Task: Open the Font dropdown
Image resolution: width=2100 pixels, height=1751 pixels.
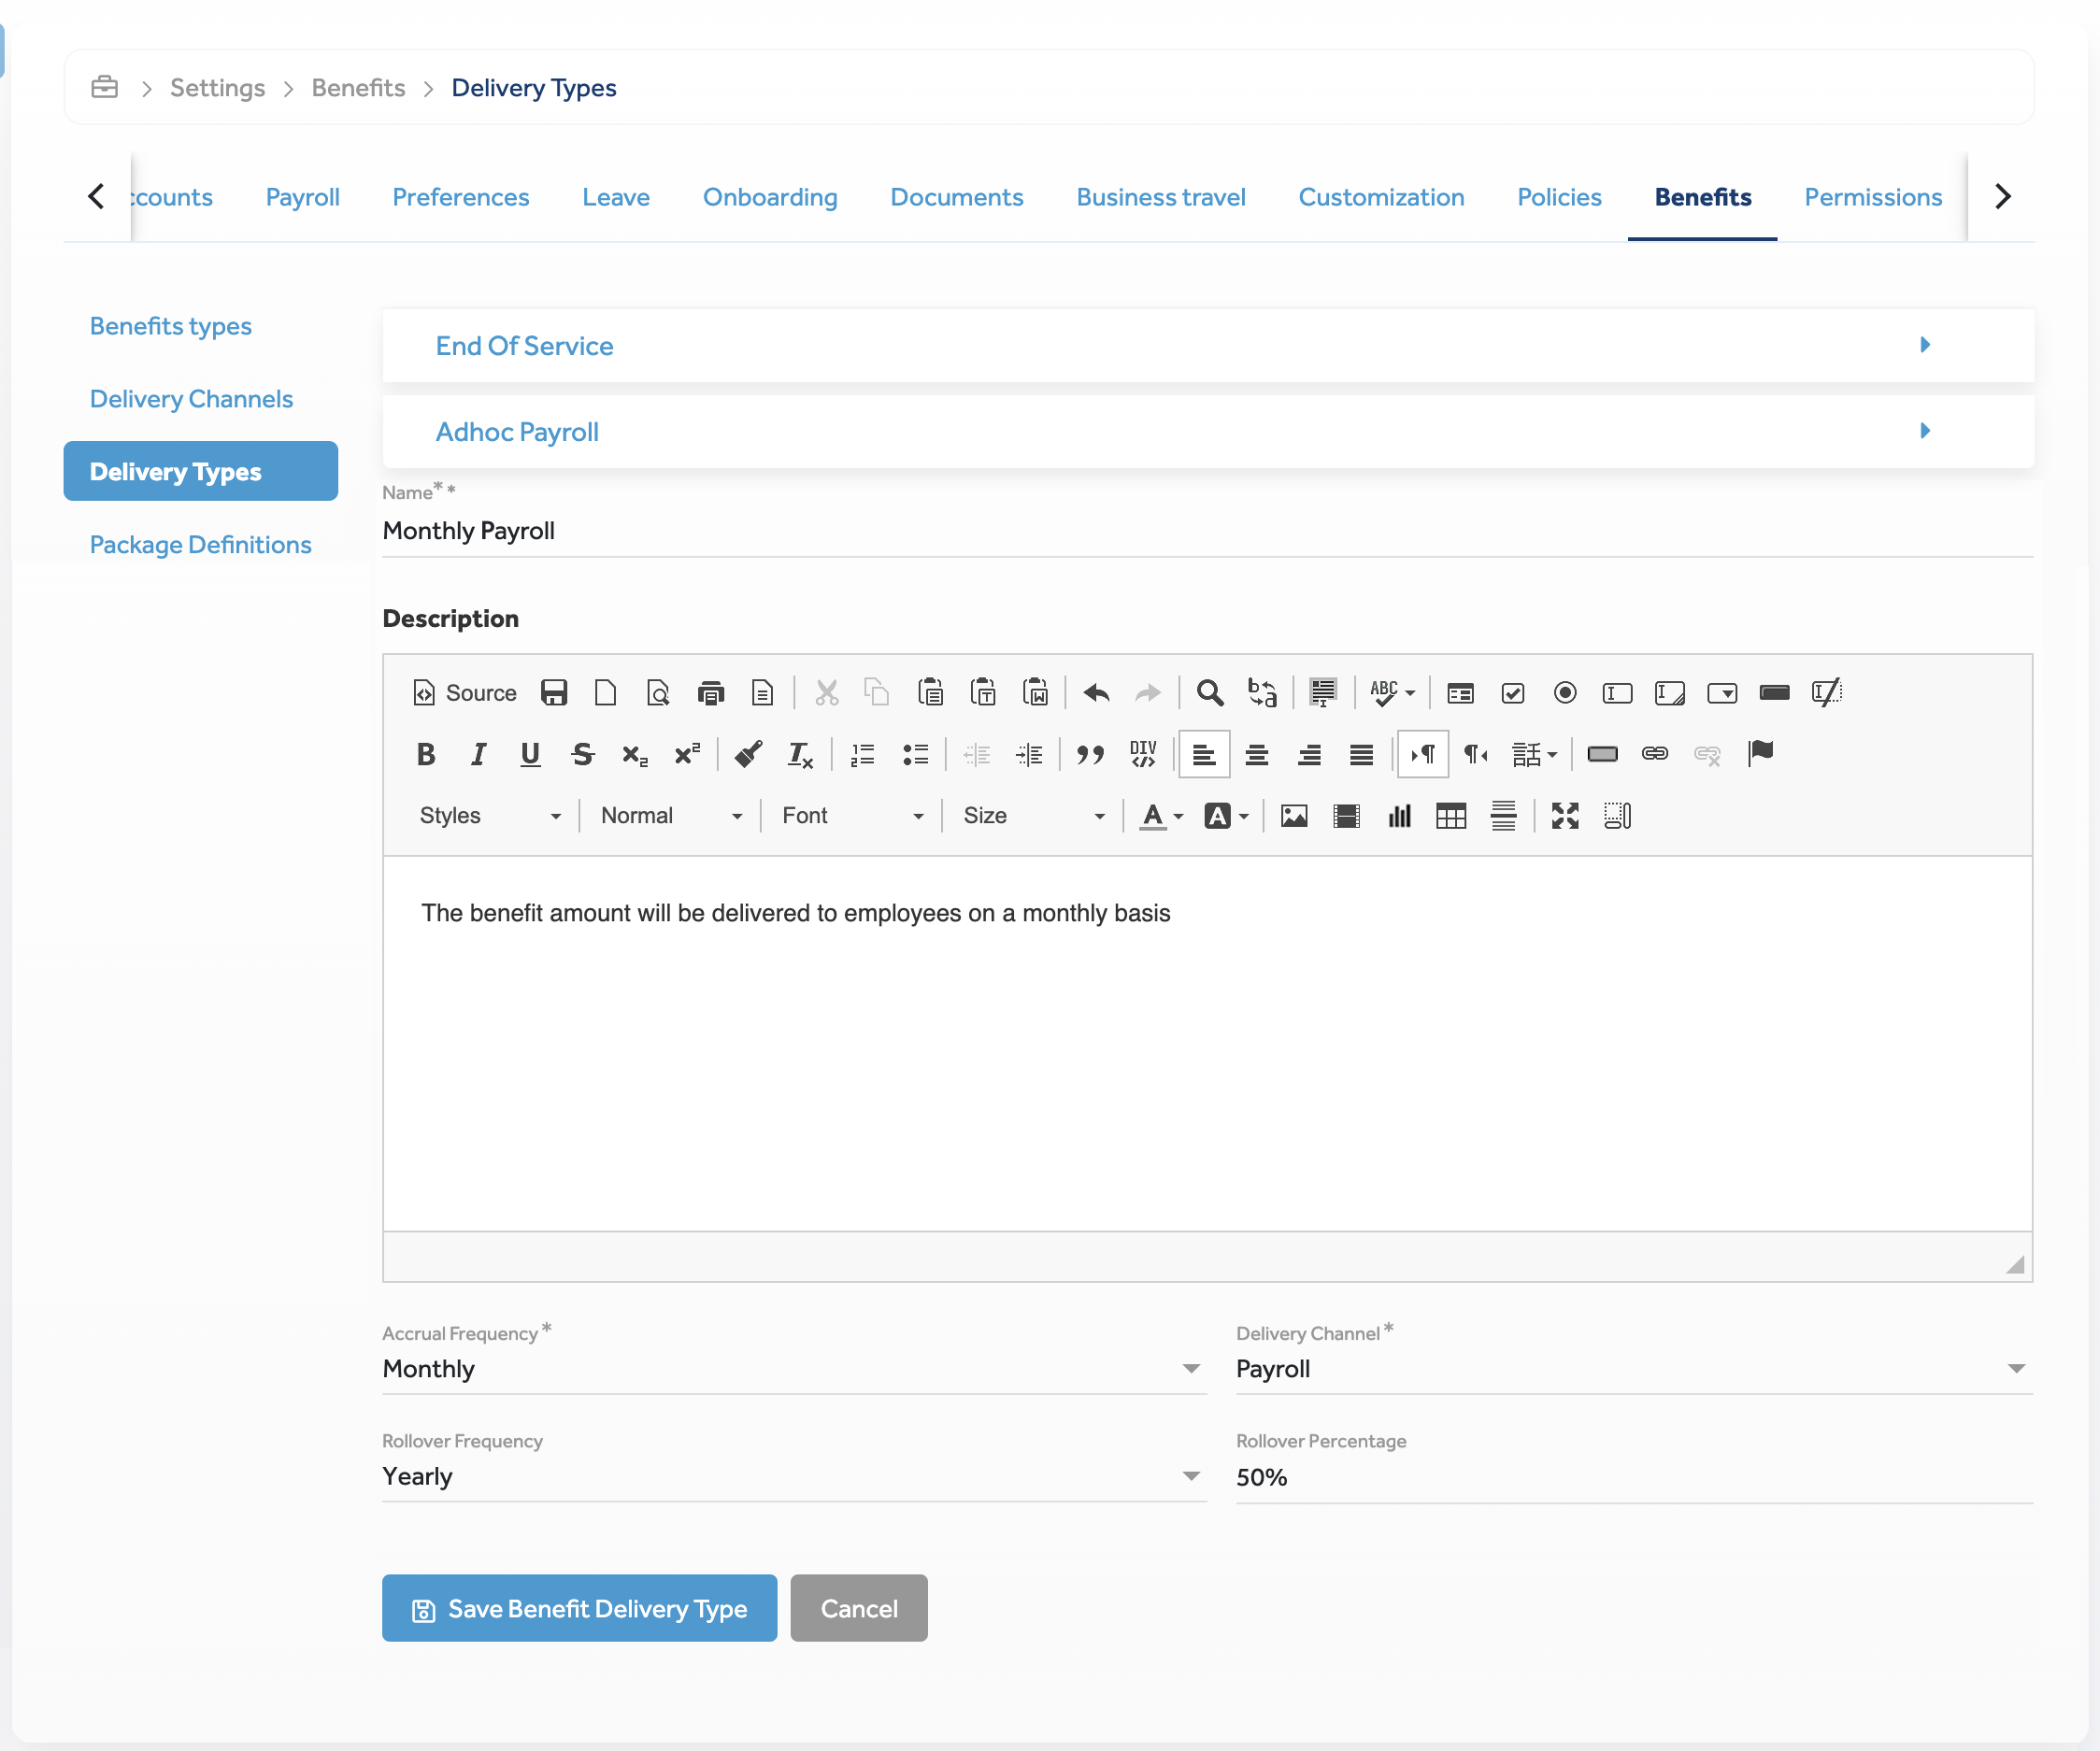Action: [x=852, y=816]
